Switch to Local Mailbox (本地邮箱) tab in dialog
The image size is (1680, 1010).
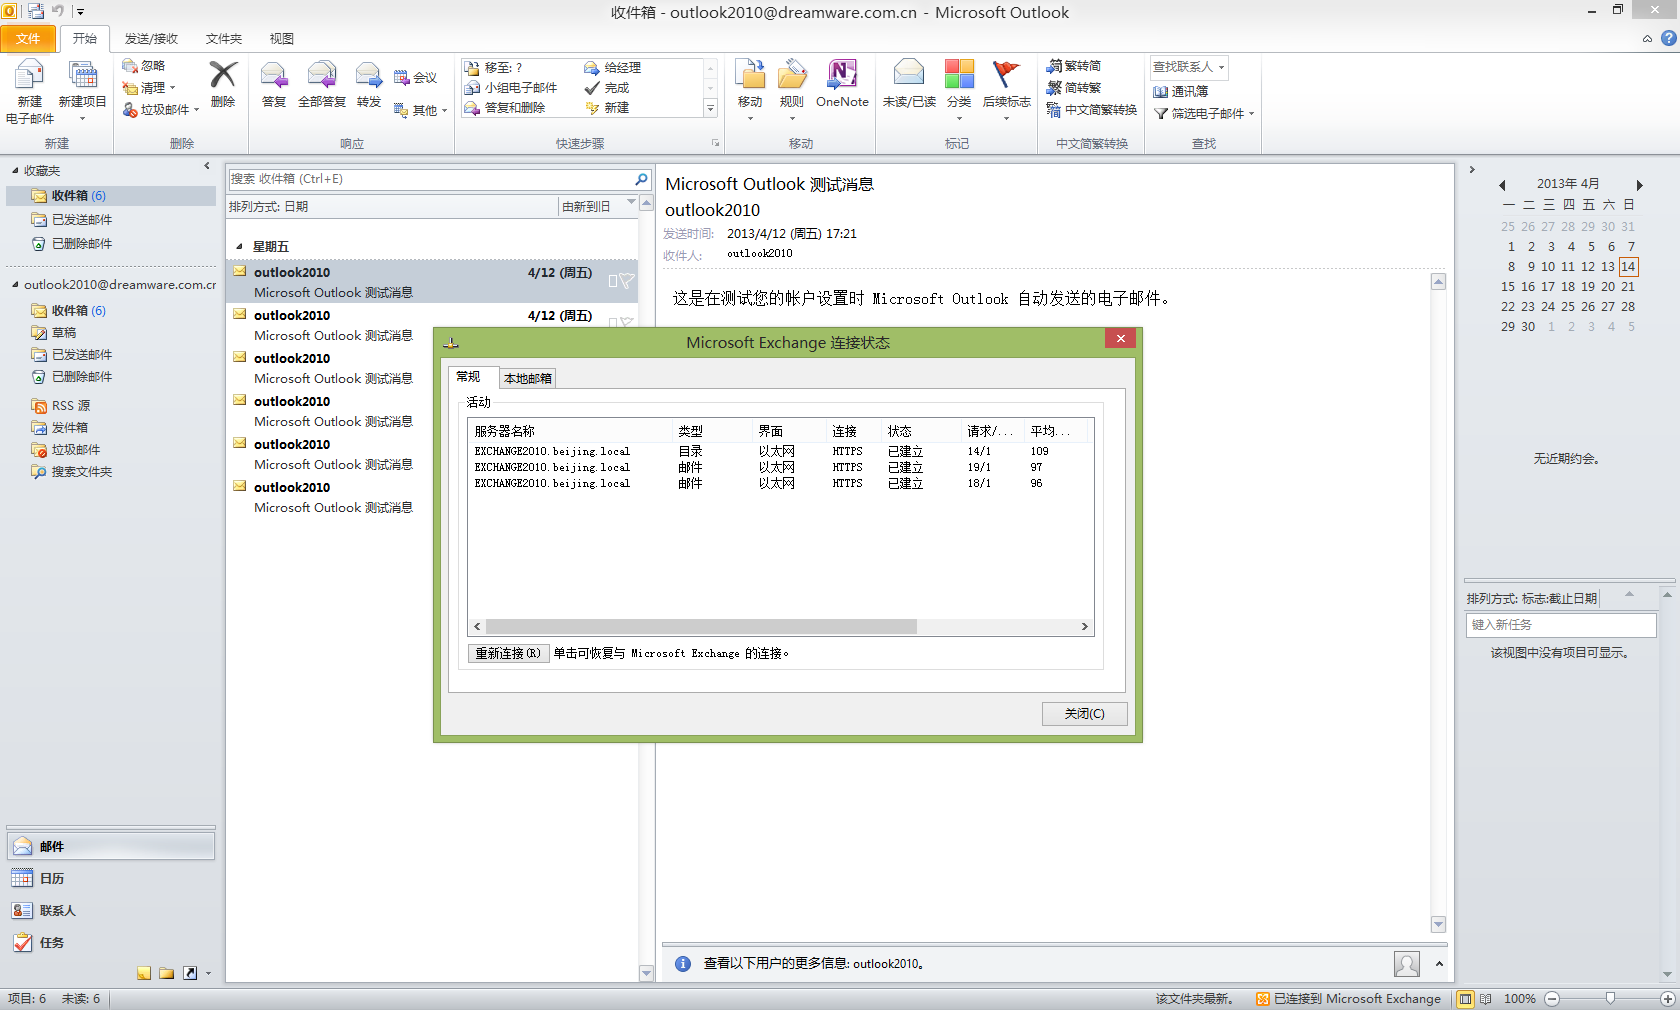pos(527,378)
